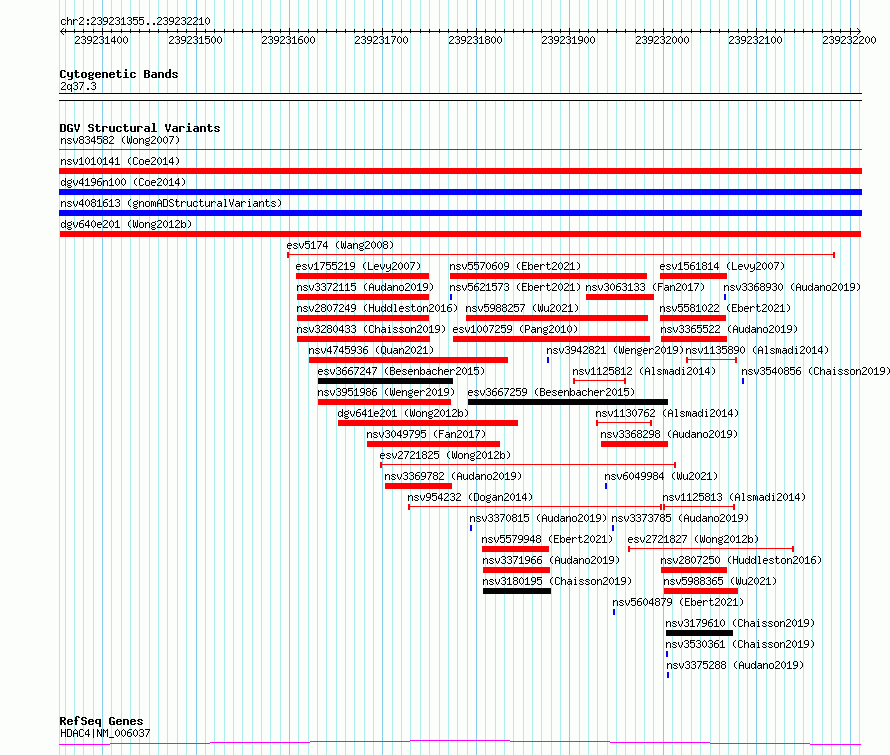Select esv3667259 (Besenbacher2015) label
Viewport: 890px width, 755px height.
point(551,392)
